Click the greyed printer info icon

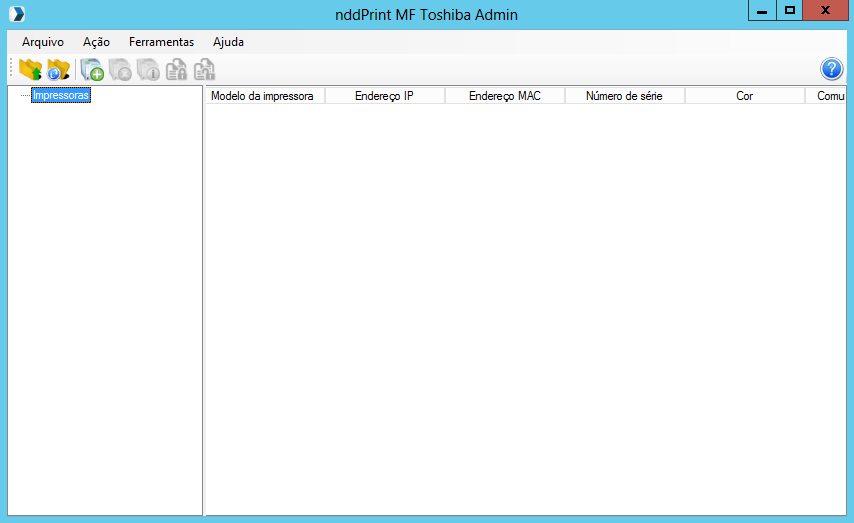point(148,70)
